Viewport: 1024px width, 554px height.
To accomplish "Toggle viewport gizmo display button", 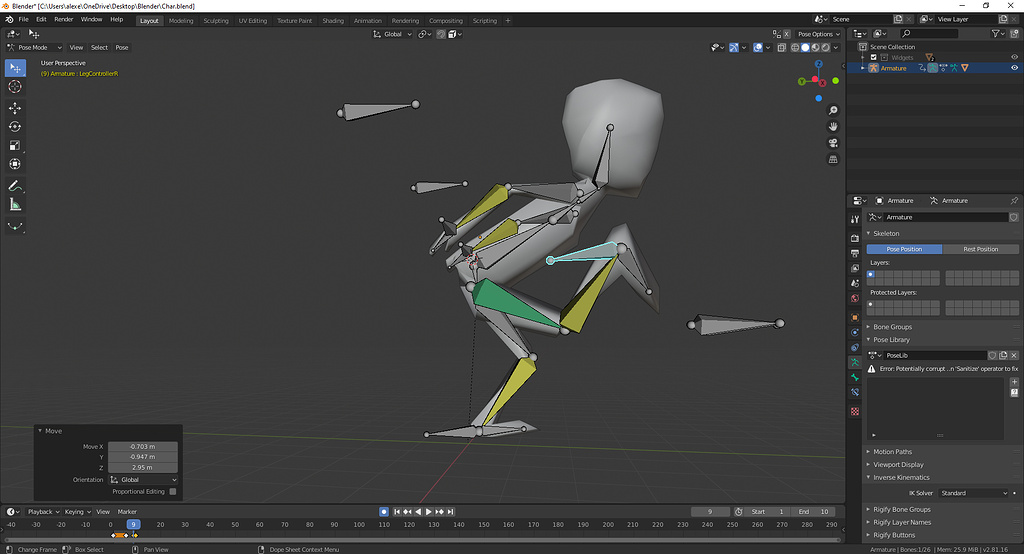I will click(734, 48).
